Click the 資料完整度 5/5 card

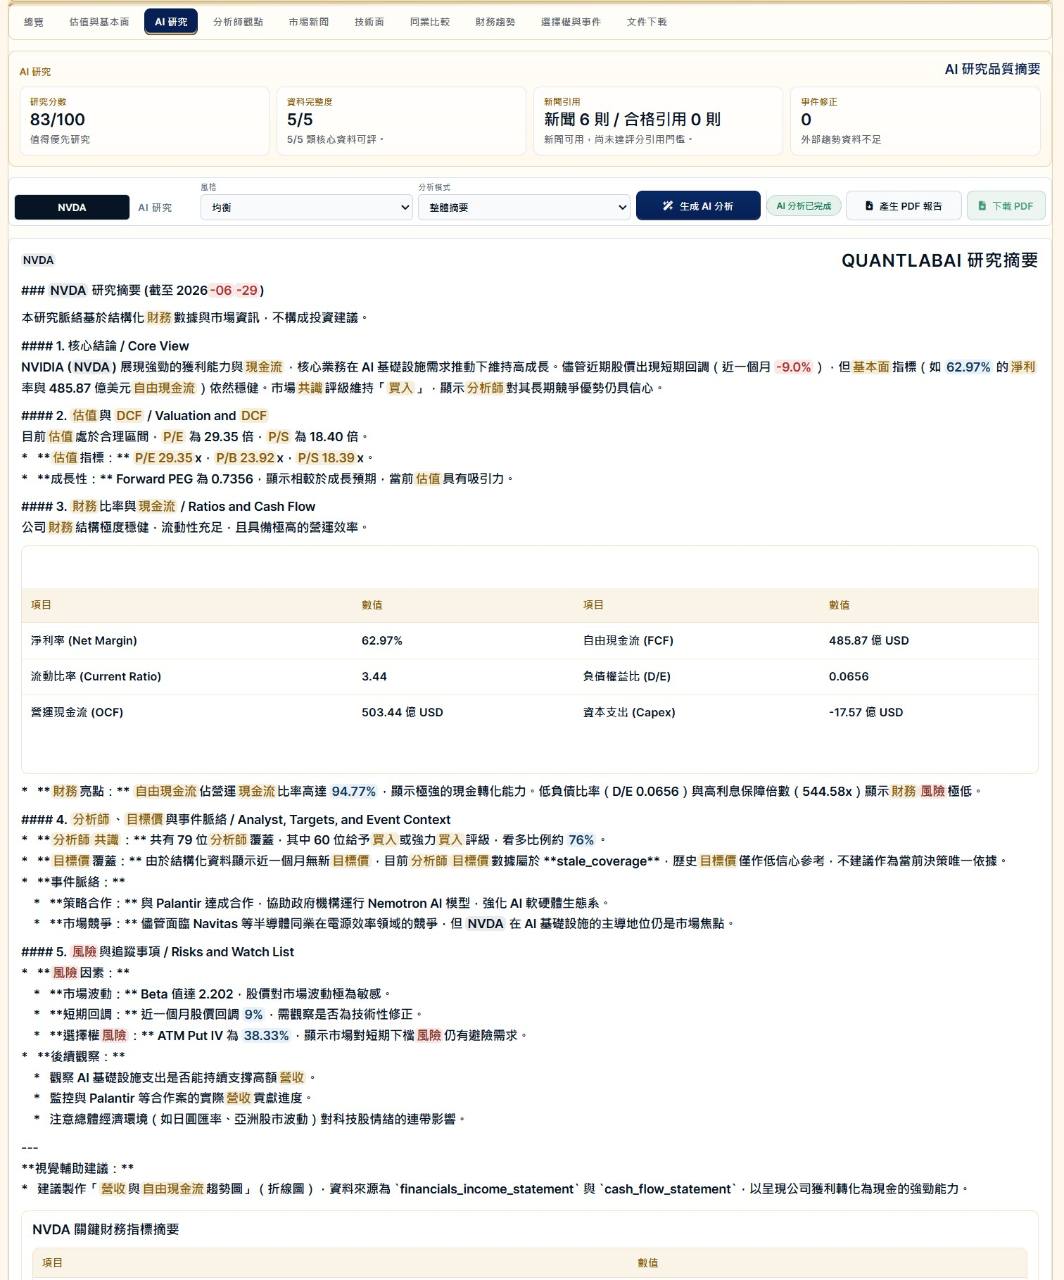401,121
